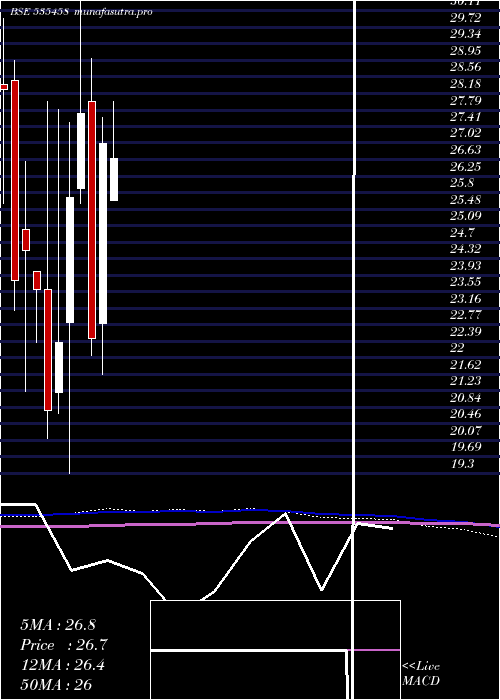Select the 29.72 price axis label
Image resolution: width=500 pixels, height=700 pixels.
pyautogui.click(x=466, y=18)
